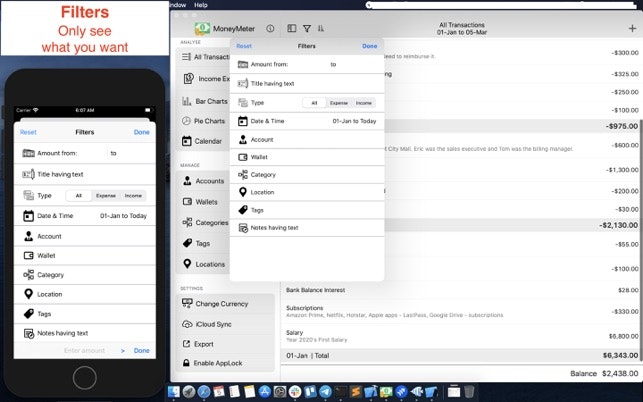The image size is (643, 402).
Task: Open Trash in the dock
Action: click(469, 392)
